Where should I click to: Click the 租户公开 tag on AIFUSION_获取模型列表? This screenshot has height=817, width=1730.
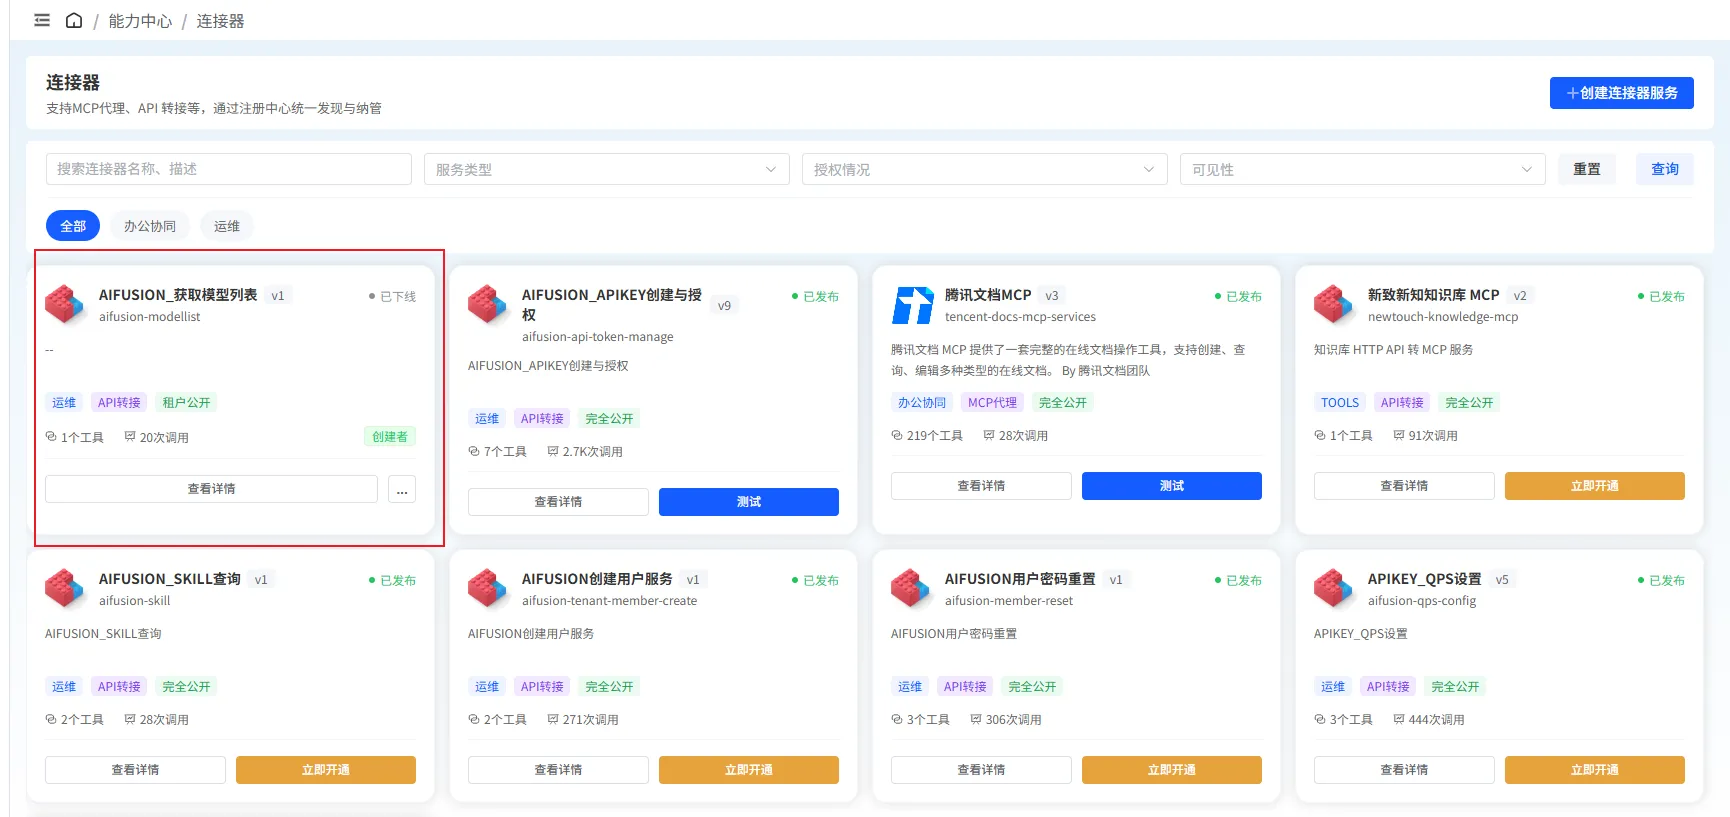[x=186, y=403]
